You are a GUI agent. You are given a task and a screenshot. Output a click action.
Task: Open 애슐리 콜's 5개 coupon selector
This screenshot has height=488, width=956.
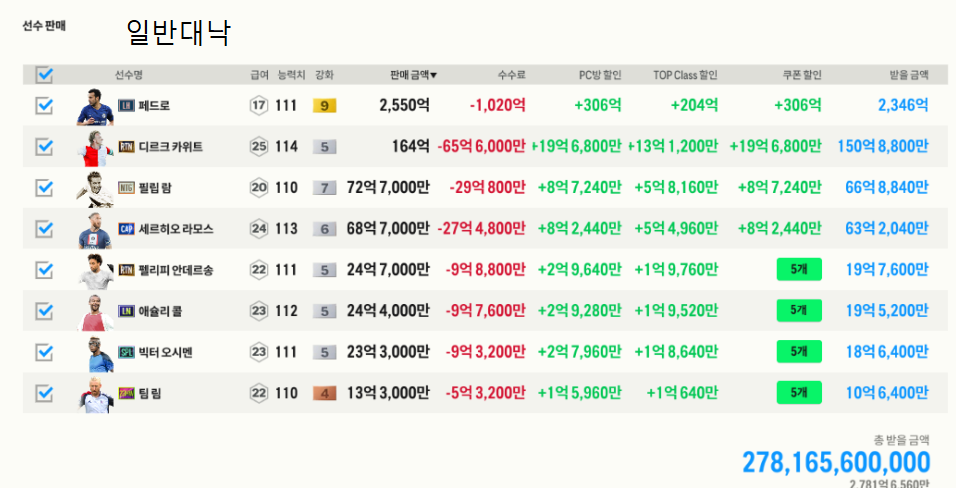[798, 310]
